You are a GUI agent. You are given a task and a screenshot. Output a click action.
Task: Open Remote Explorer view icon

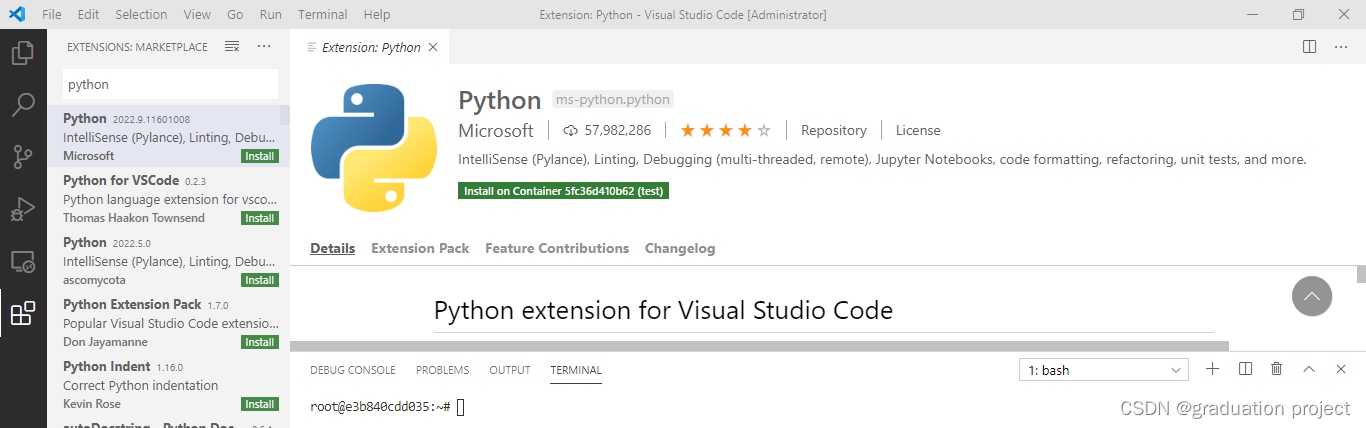click(x=22, y=262)
